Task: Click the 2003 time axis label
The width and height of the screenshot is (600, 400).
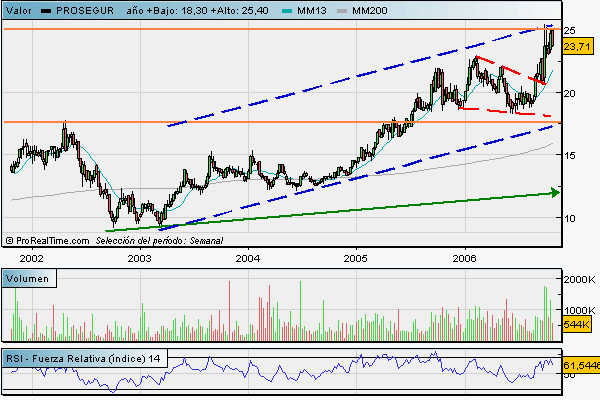Action: pyautogui.click(x=140, y=258)
